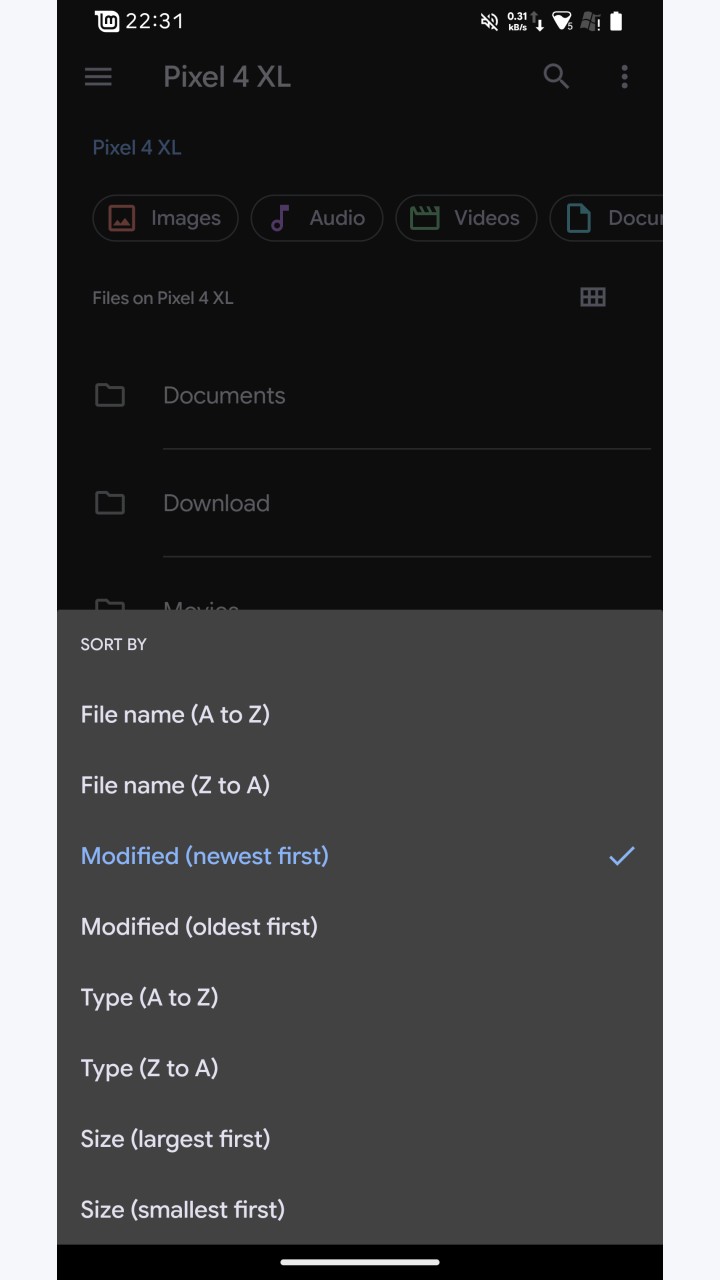Tap the Images chip icon
This screenshot has width=720, height=1280.
122,218
